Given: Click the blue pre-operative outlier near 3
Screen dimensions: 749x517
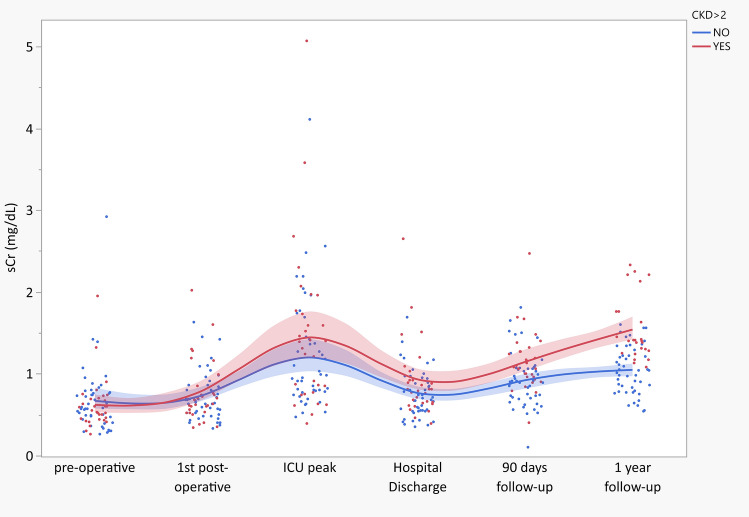Looking at the screenshot, I should point(106,216).
